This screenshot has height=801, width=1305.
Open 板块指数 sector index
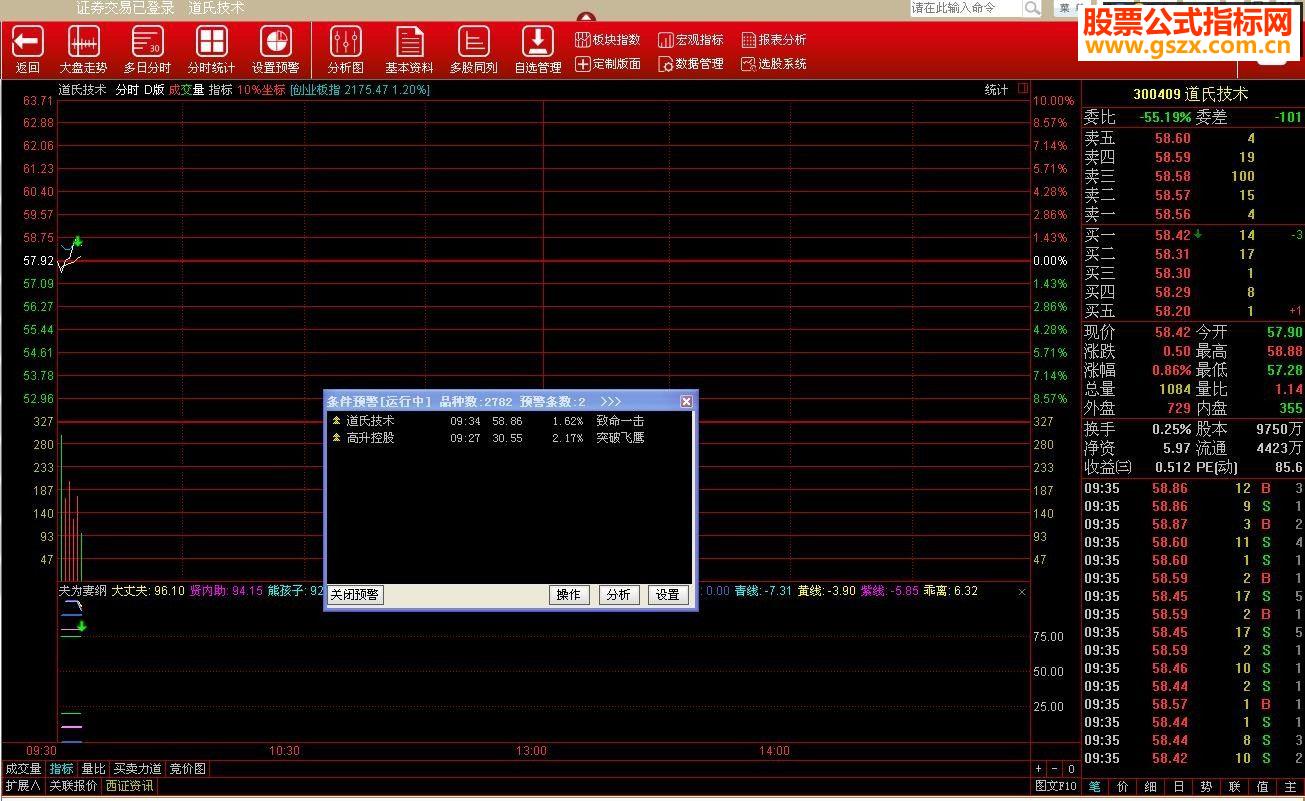coord(608,40)
